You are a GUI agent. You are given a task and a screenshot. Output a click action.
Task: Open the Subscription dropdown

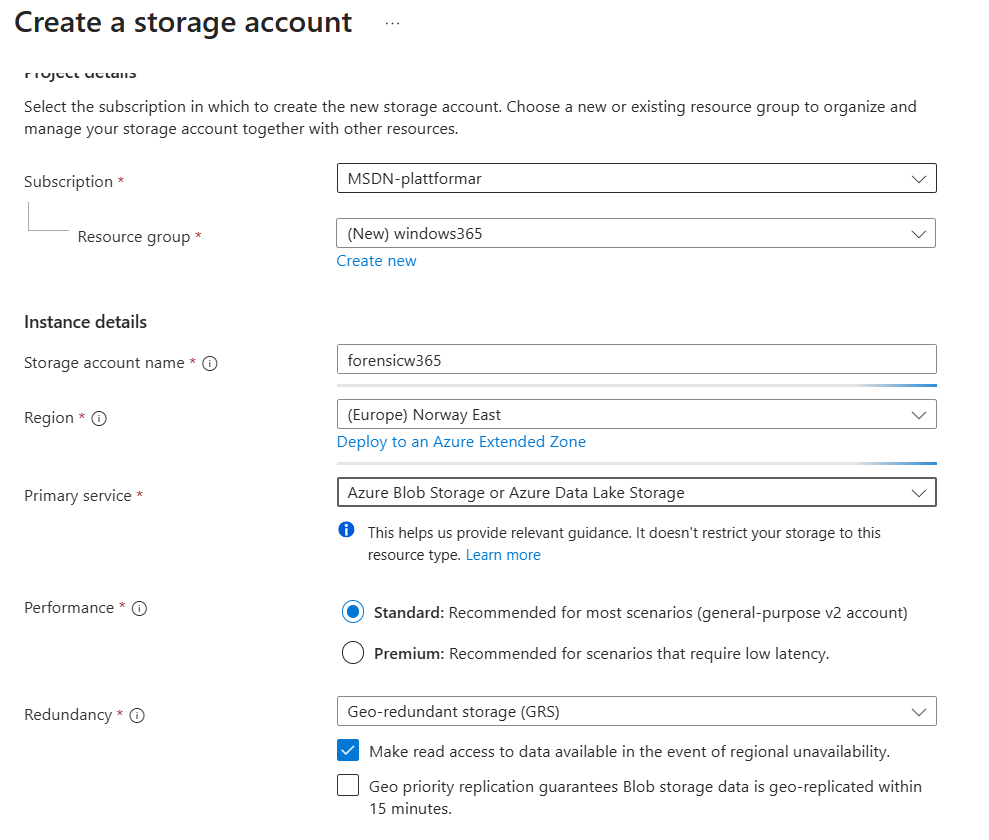click(x=636, y=178)
